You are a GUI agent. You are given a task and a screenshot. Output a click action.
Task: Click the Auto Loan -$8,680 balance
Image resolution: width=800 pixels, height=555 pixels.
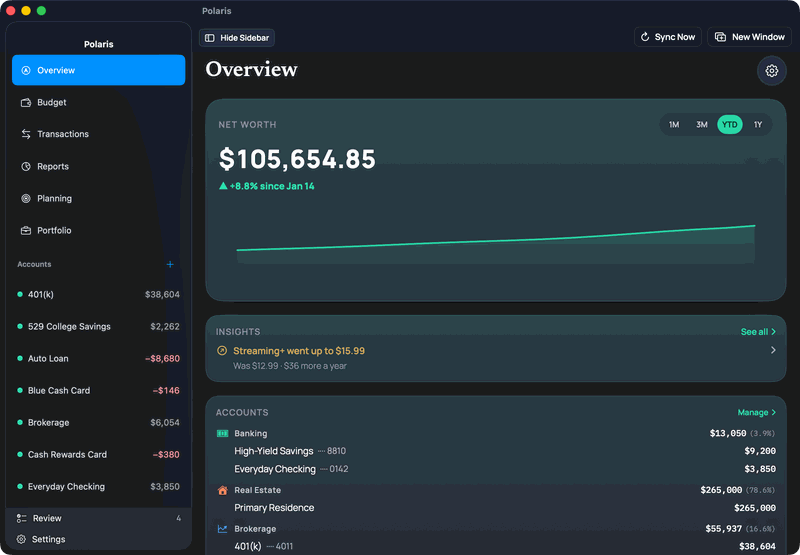click(162, 359)
